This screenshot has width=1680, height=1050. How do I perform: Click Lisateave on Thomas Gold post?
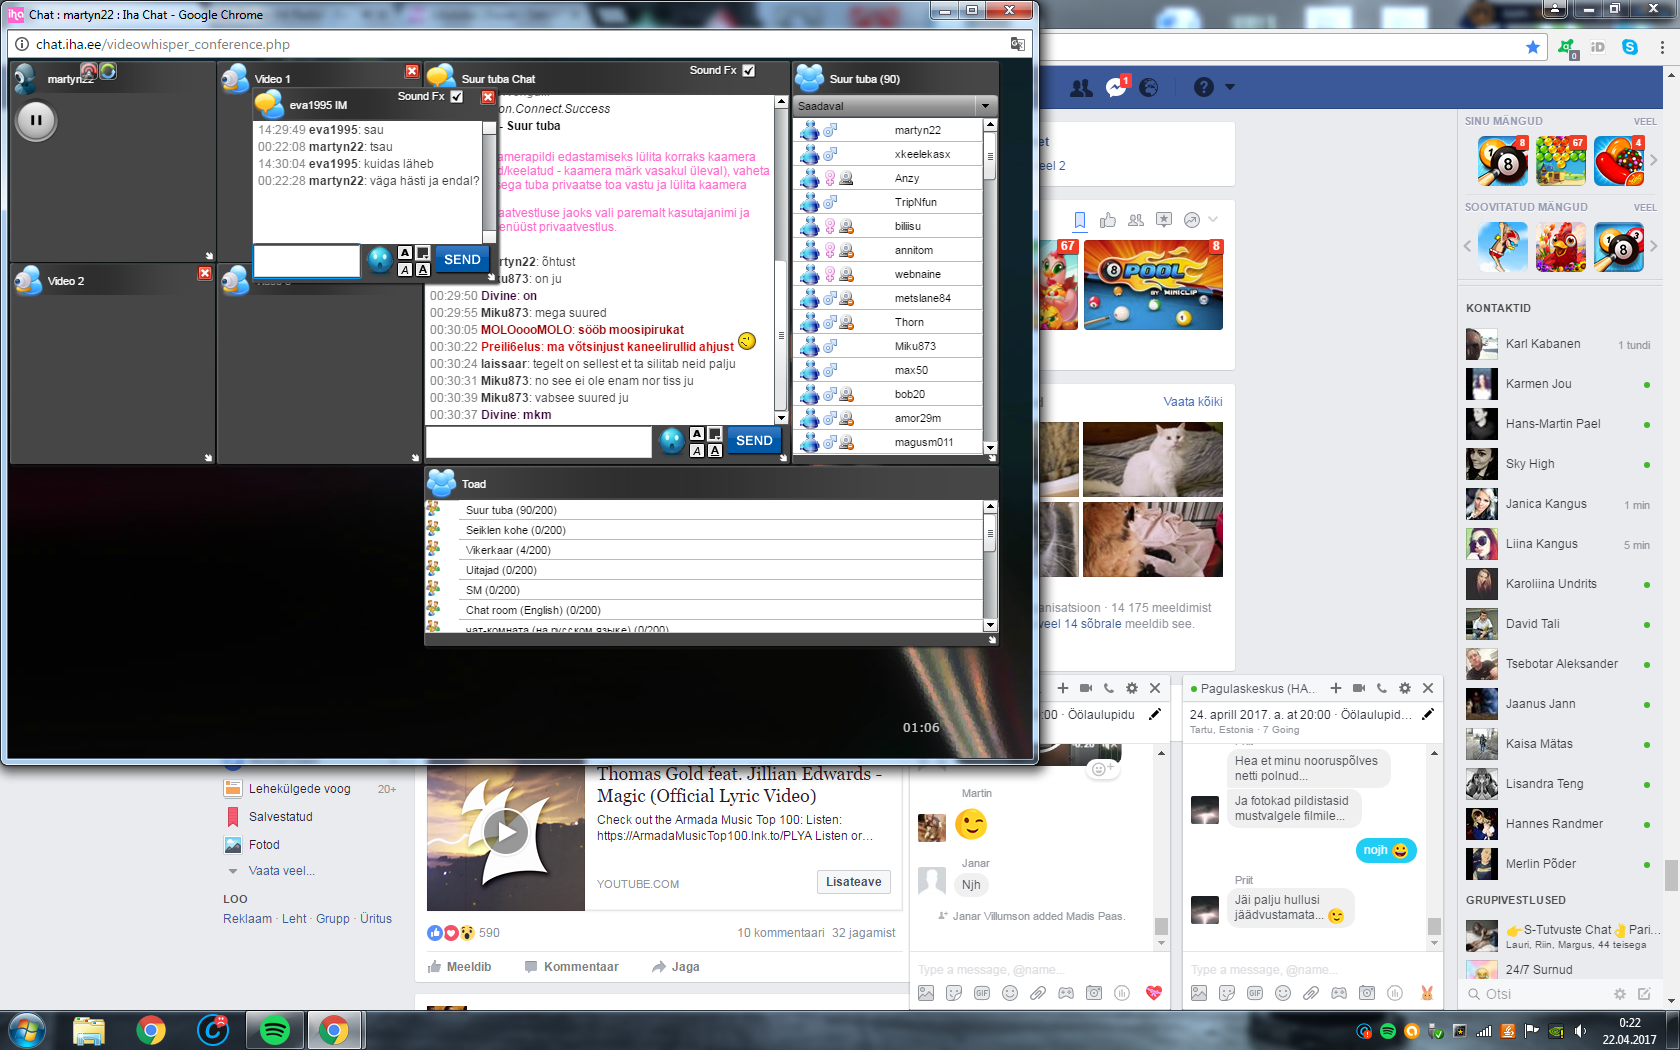tap(853, 882)
